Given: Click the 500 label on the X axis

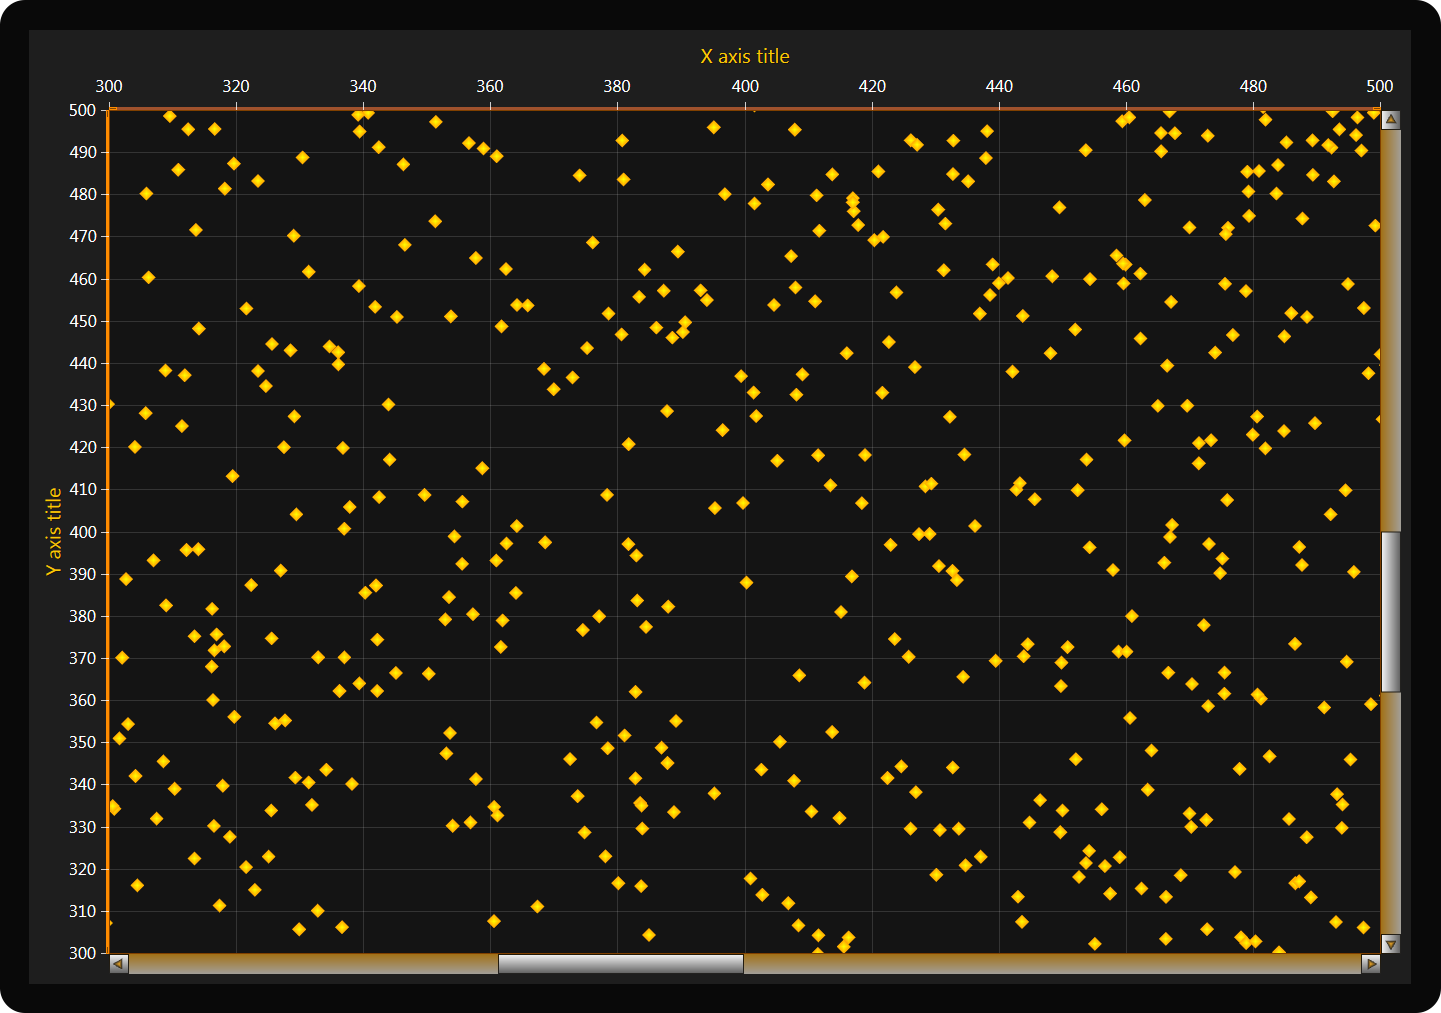Looking at the screenshot, I should tap(1379, 86).
